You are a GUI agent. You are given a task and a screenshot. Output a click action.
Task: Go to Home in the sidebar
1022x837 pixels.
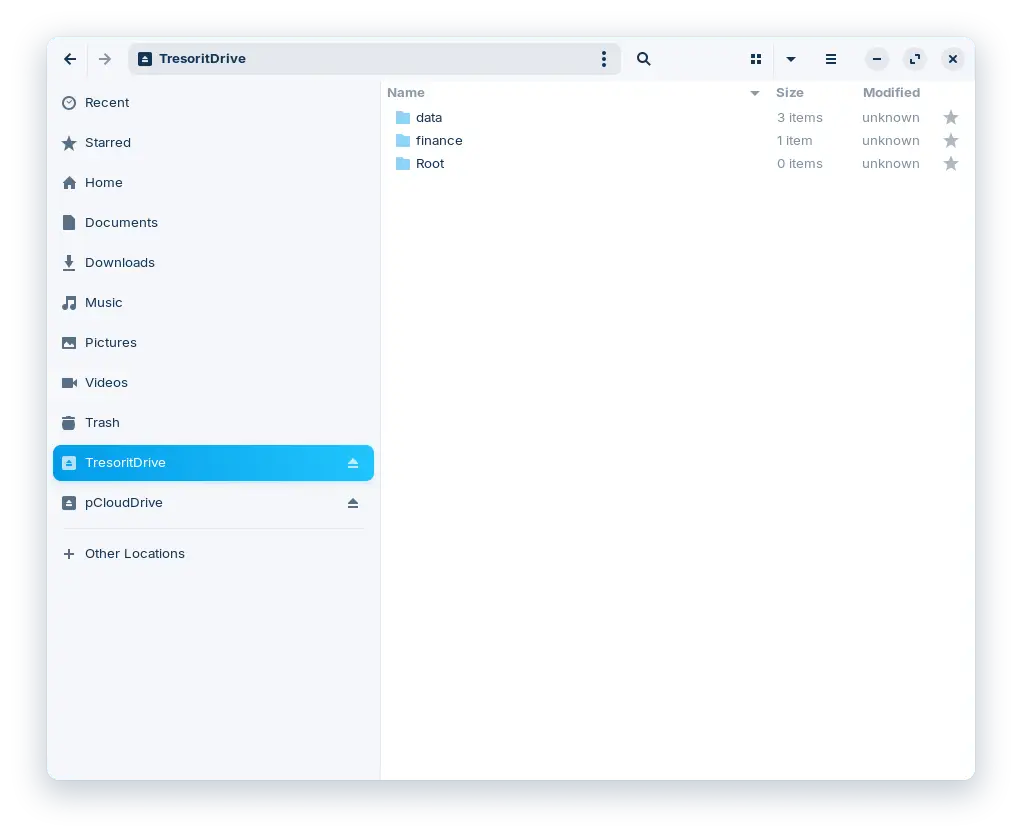coord(213,183)
